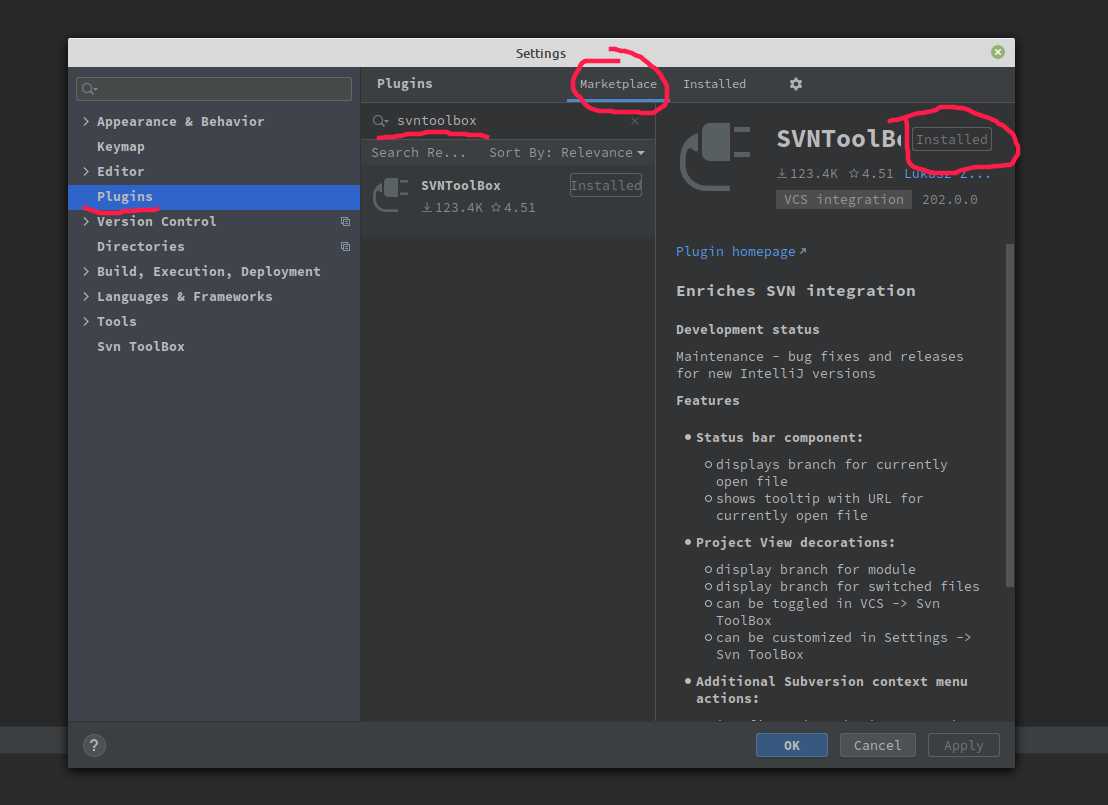This screenshot has height=805, width=1108.
Task: Click the settings search field
Action: pyautogui.click(x=213, y=88)
